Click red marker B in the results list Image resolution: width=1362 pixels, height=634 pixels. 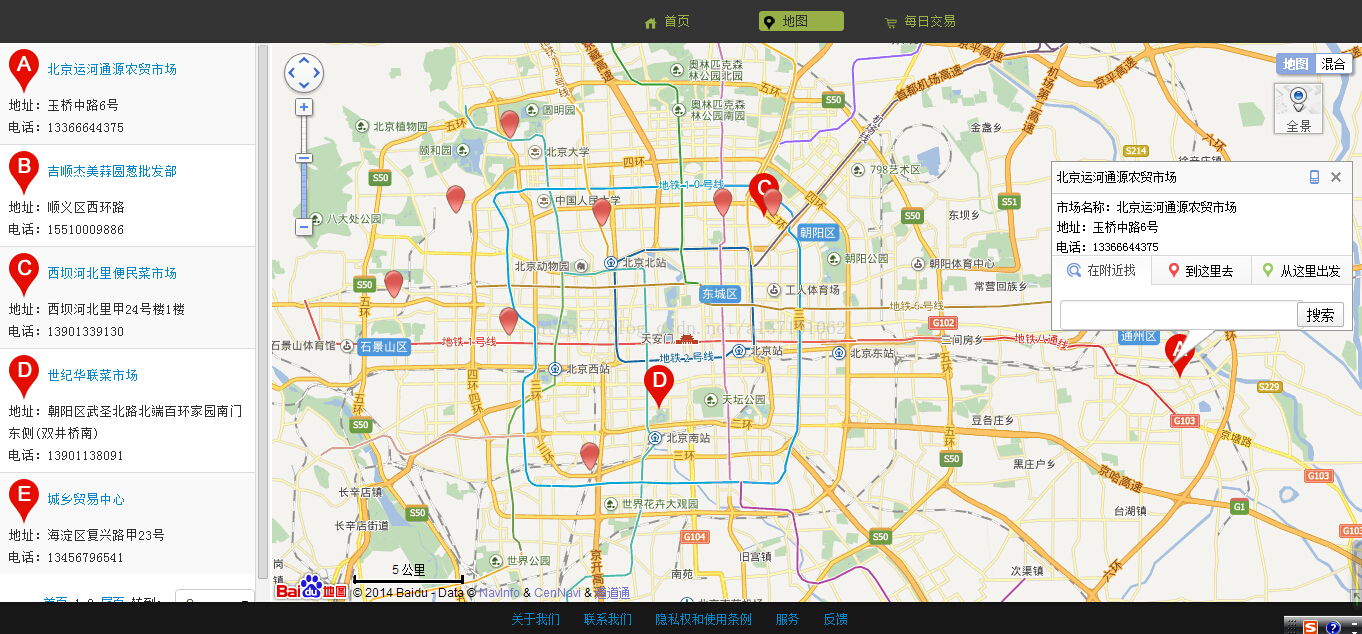[x=24, y=172]
